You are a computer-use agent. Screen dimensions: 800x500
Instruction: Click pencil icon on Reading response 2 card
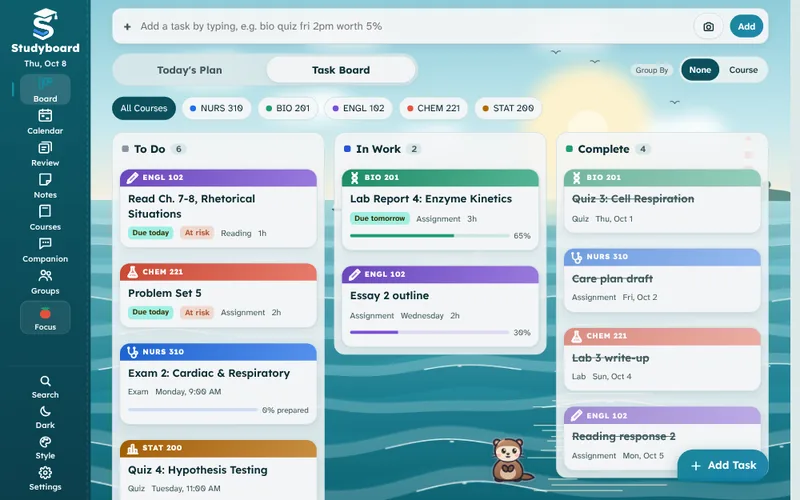click(577, 415)
